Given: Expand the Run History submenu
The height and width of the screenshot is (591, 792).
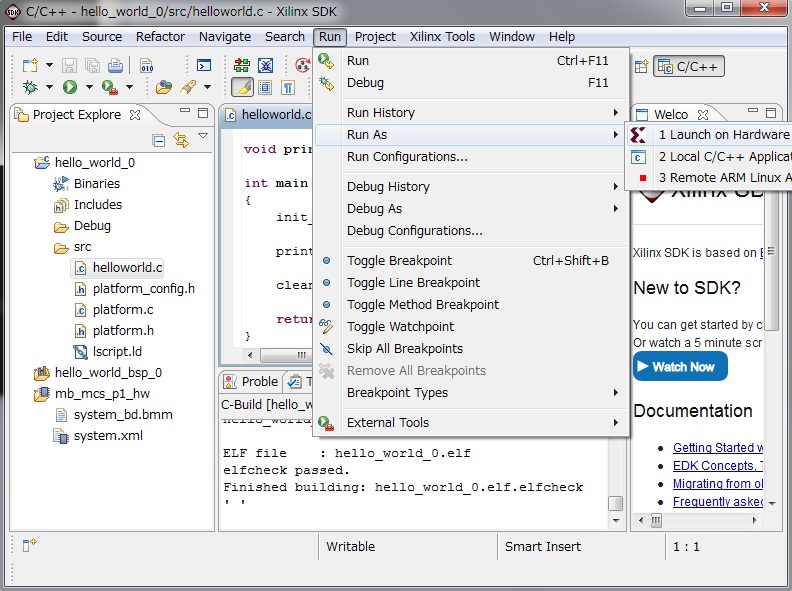Looking at the screenshot, I should click(471, 113).
